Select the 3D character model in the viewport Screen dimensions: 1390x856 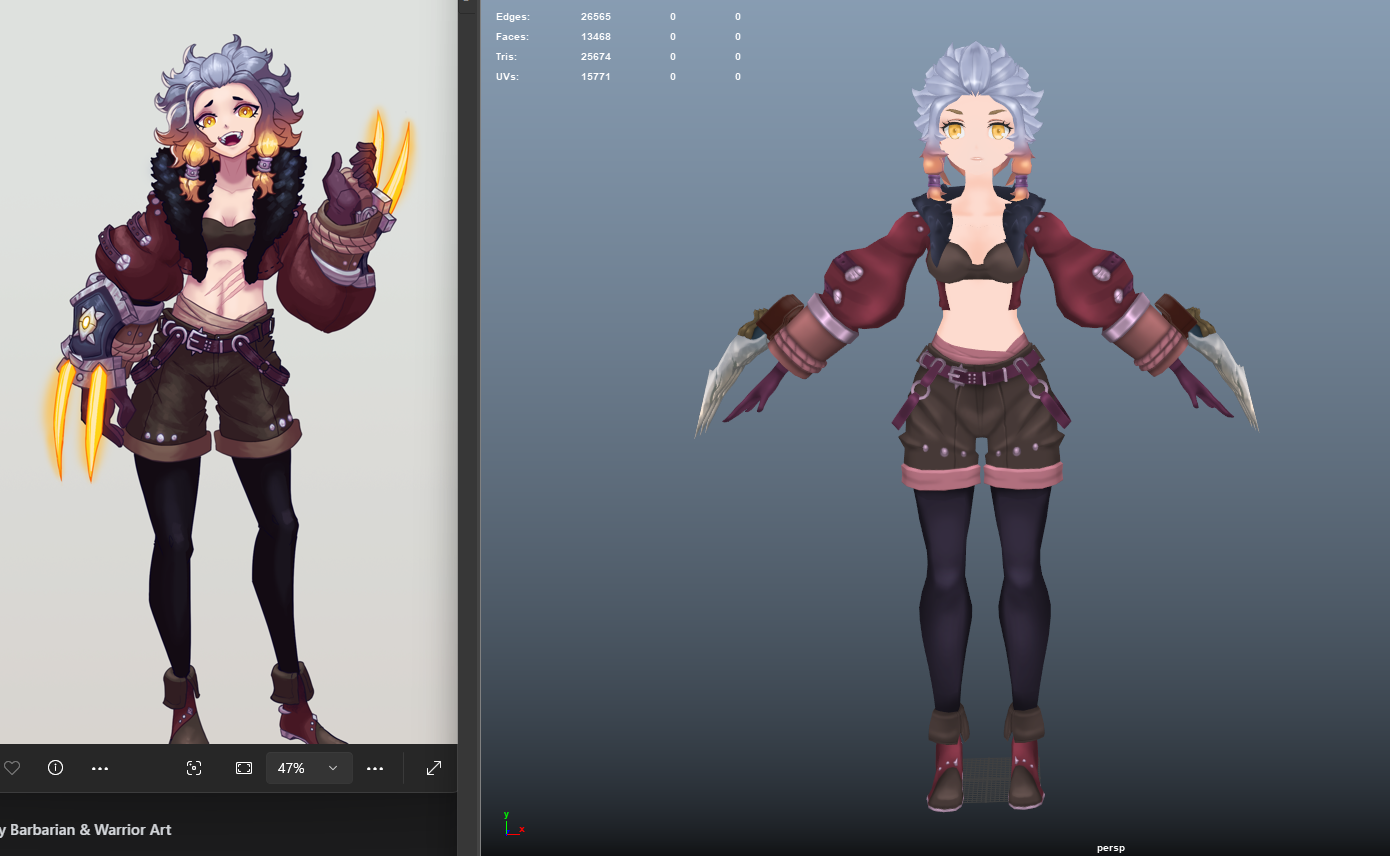pos(977,425)
